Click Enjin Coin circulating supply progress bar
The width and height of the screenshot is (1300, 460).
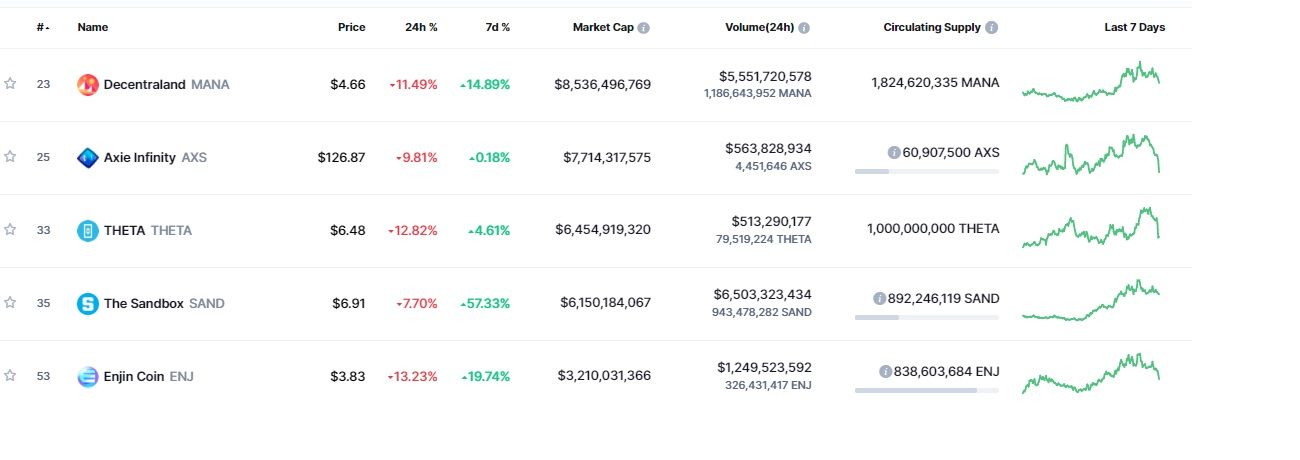[x=927, y=390]
